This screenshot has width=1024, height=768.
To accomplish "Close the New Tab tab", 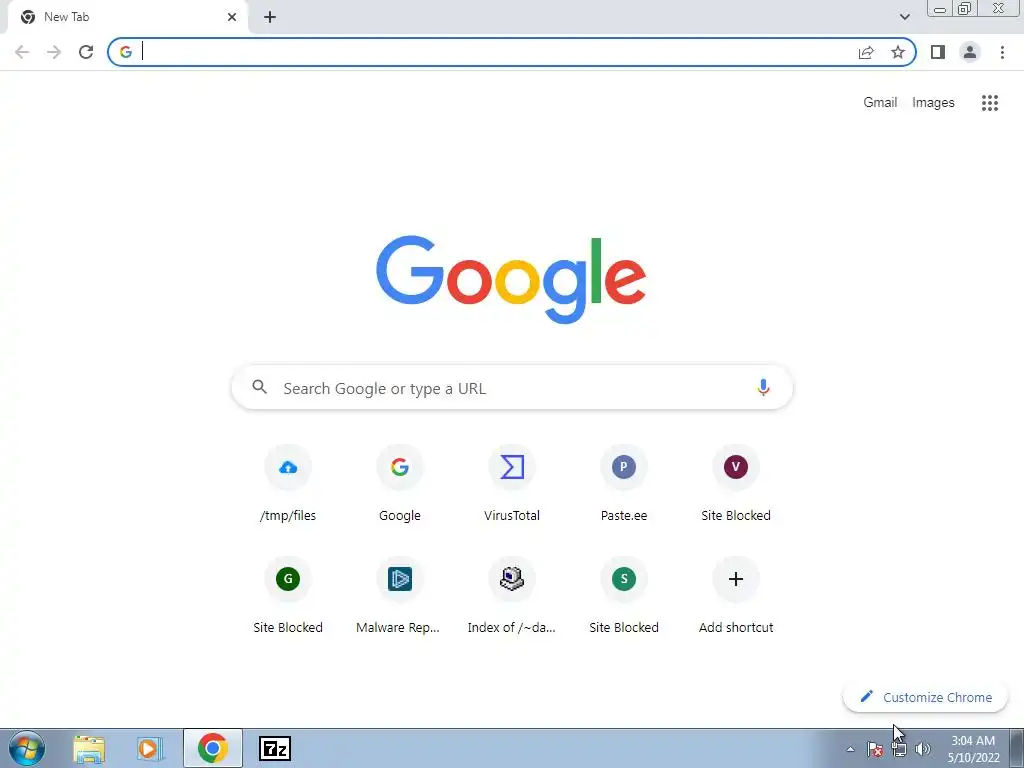I will (232, 18).
